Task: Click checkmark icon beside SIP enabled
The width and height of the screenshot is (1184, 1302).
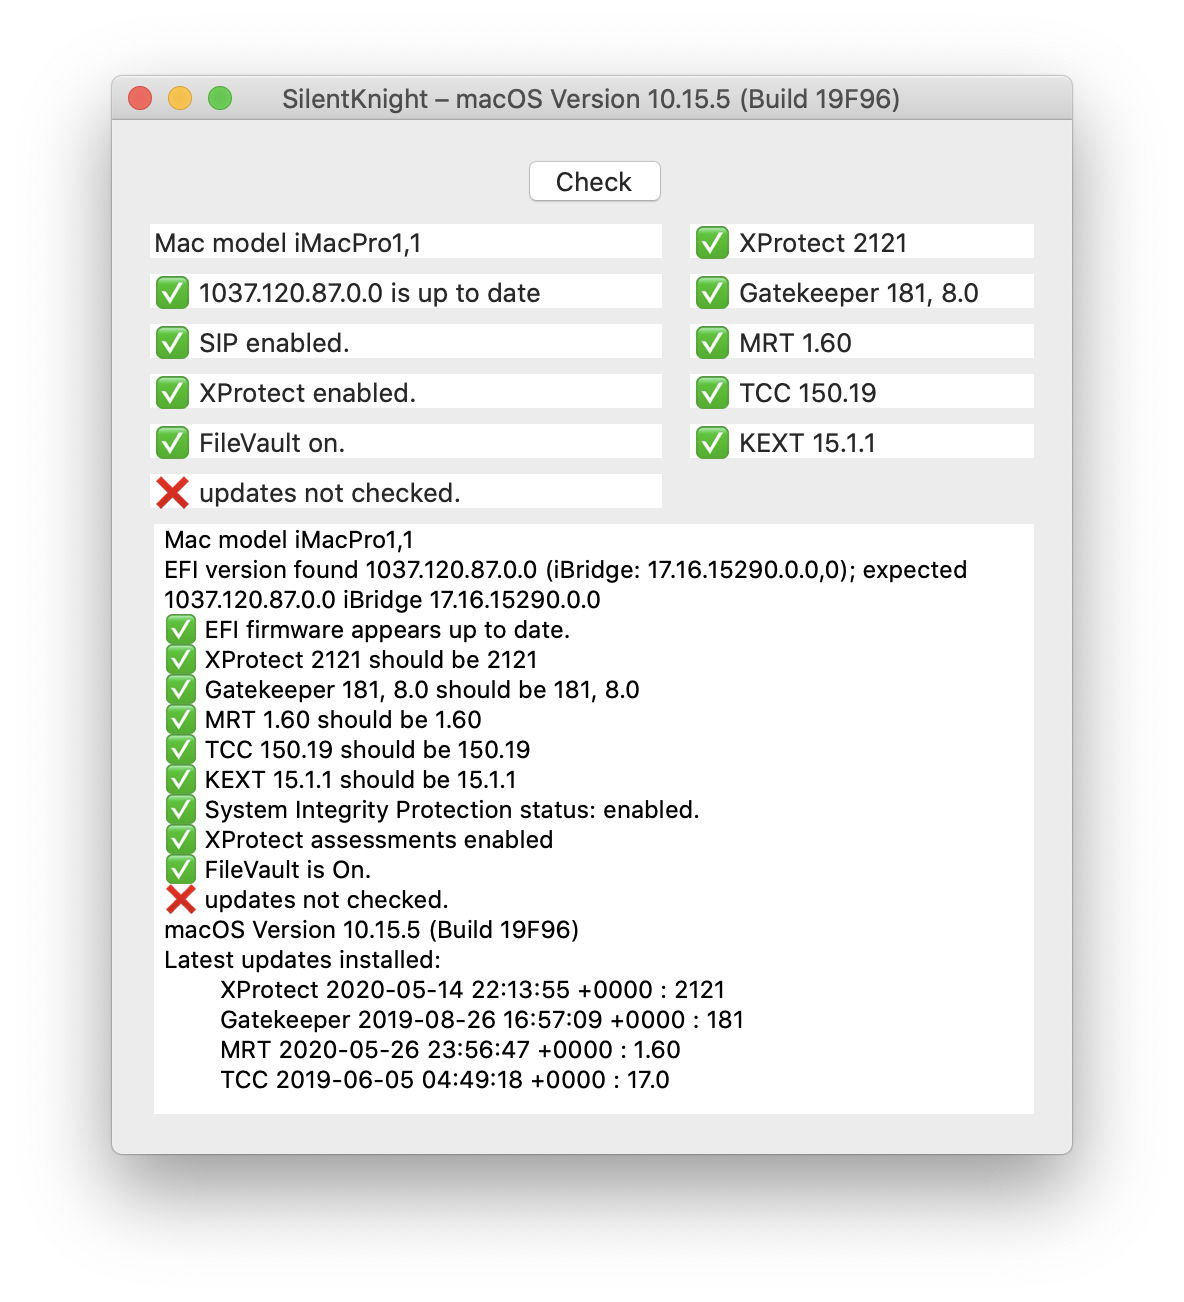Action: 172,343
